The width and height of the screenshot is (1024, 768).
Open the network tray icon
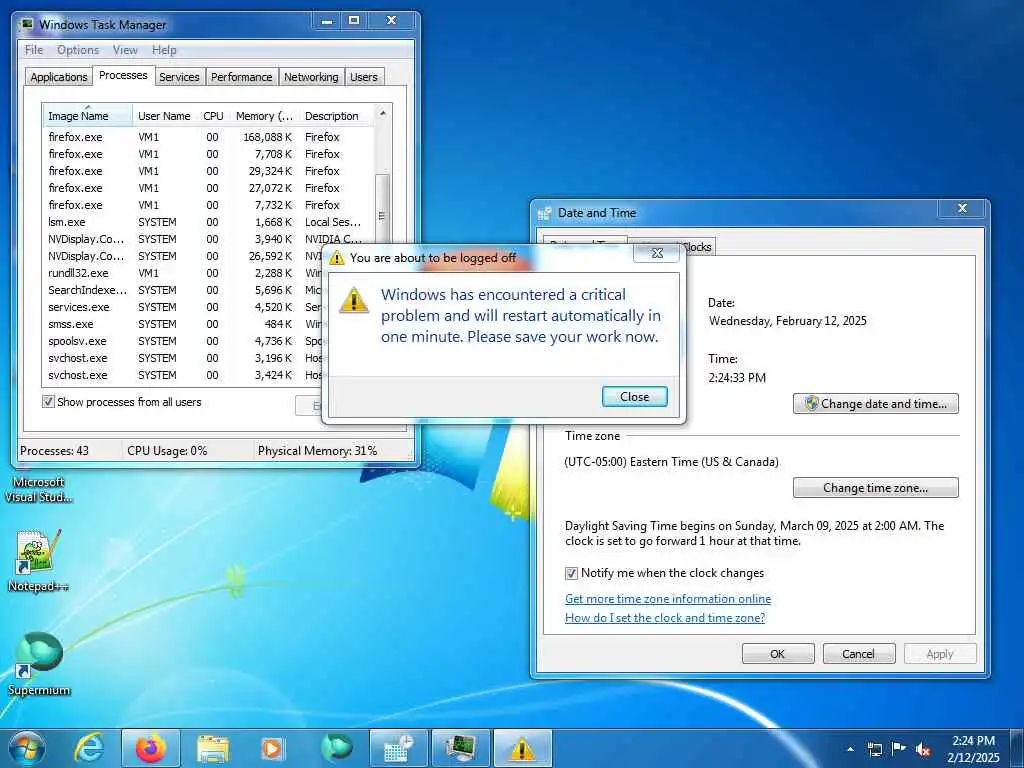874,749
